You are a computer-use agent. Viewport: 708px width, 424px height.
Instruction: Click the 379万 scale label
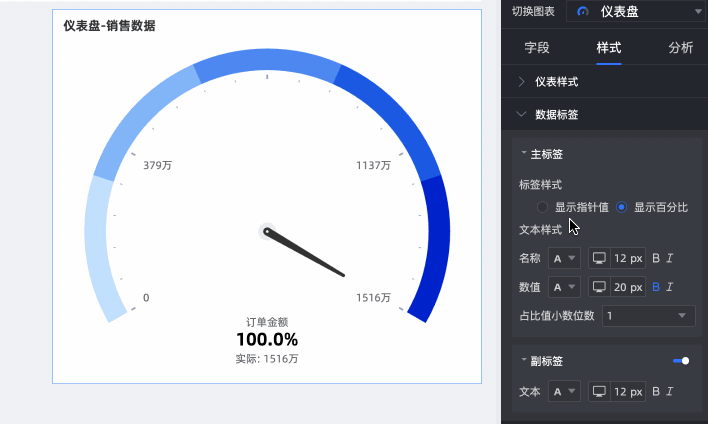158,165
